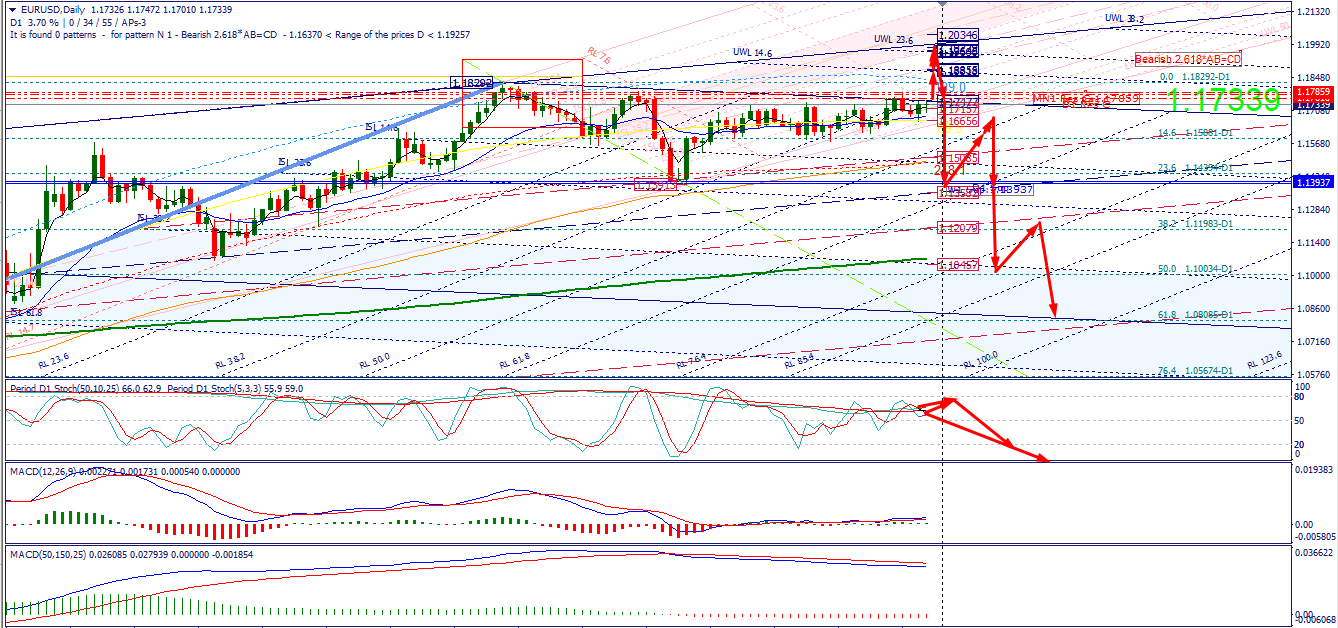Click the 0.019383 value on the MACD scale

1315,469
